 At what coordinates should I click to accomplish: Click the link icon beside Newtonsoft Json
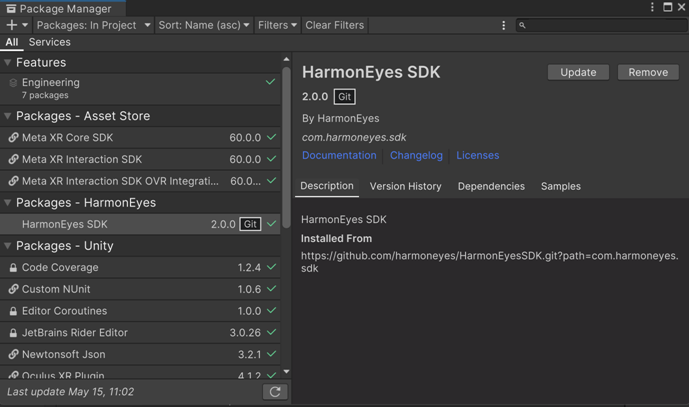click(x=13, y=354)
